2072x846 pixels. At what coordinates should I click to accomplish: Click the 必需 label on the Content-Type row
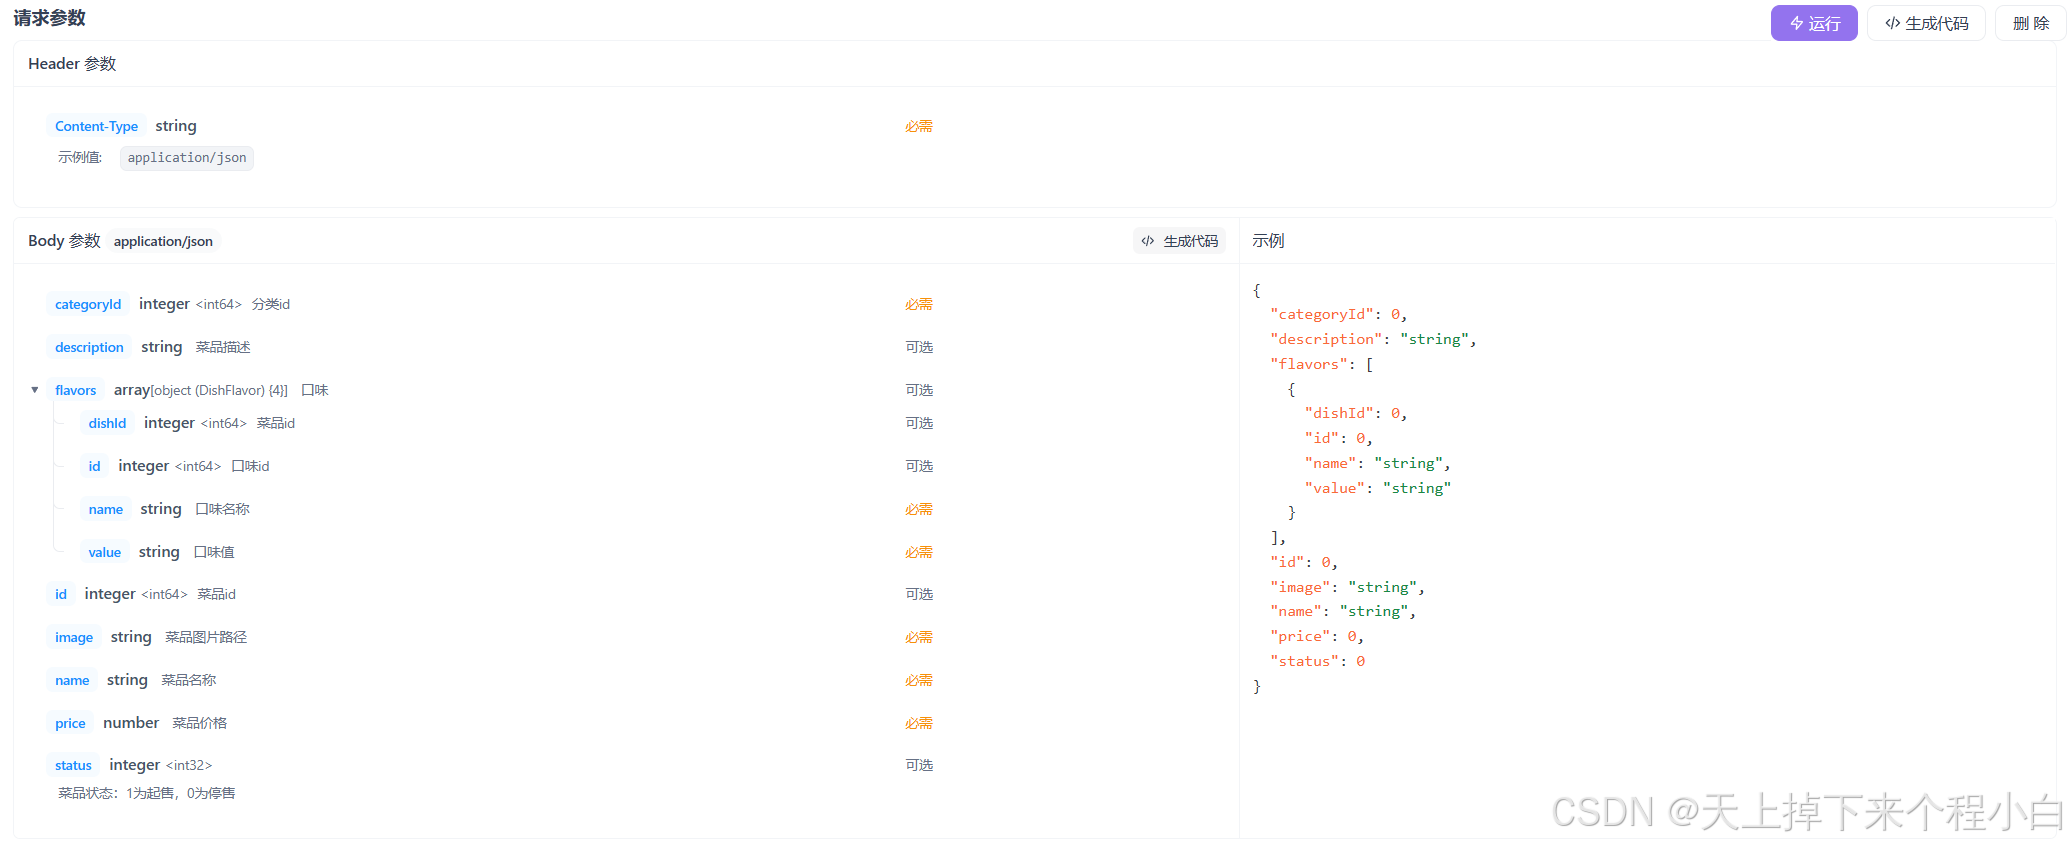pyautogui.click(x=919, y=126)
